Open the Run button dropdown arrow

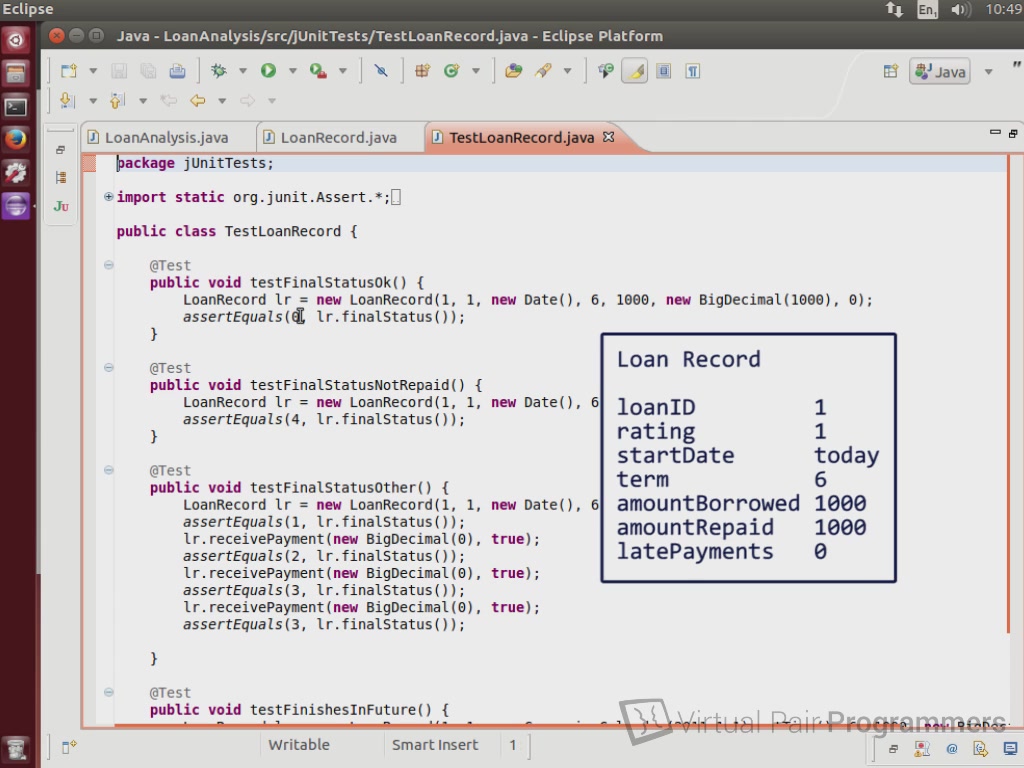pyautogui.click(x=292, y=71)
